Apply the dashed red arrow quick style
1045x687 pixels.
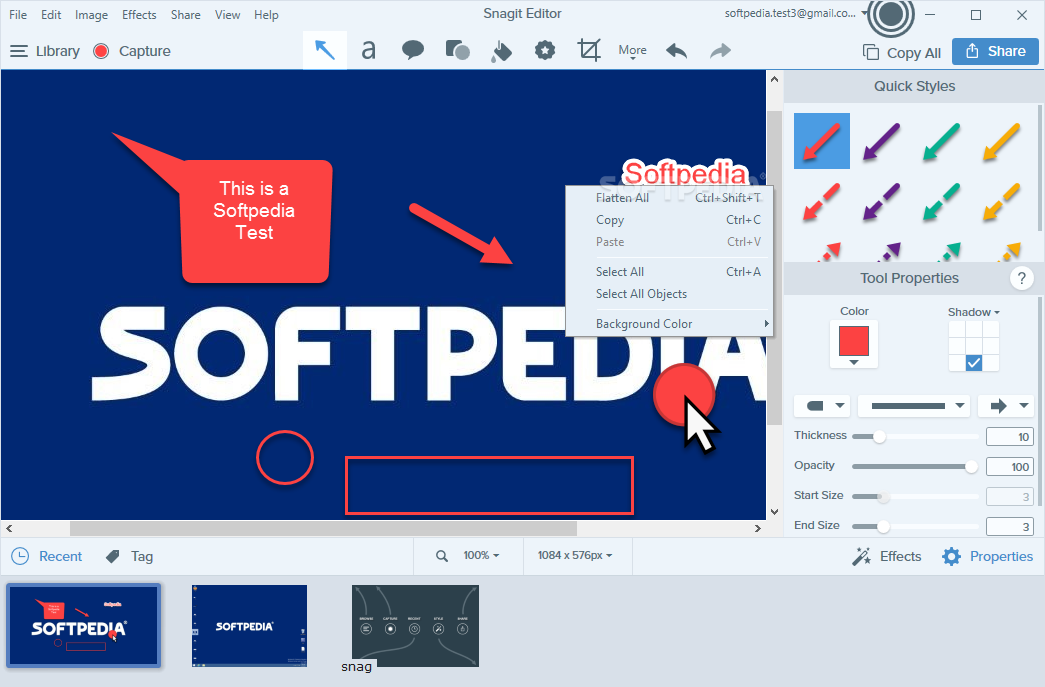click(822, 201)
